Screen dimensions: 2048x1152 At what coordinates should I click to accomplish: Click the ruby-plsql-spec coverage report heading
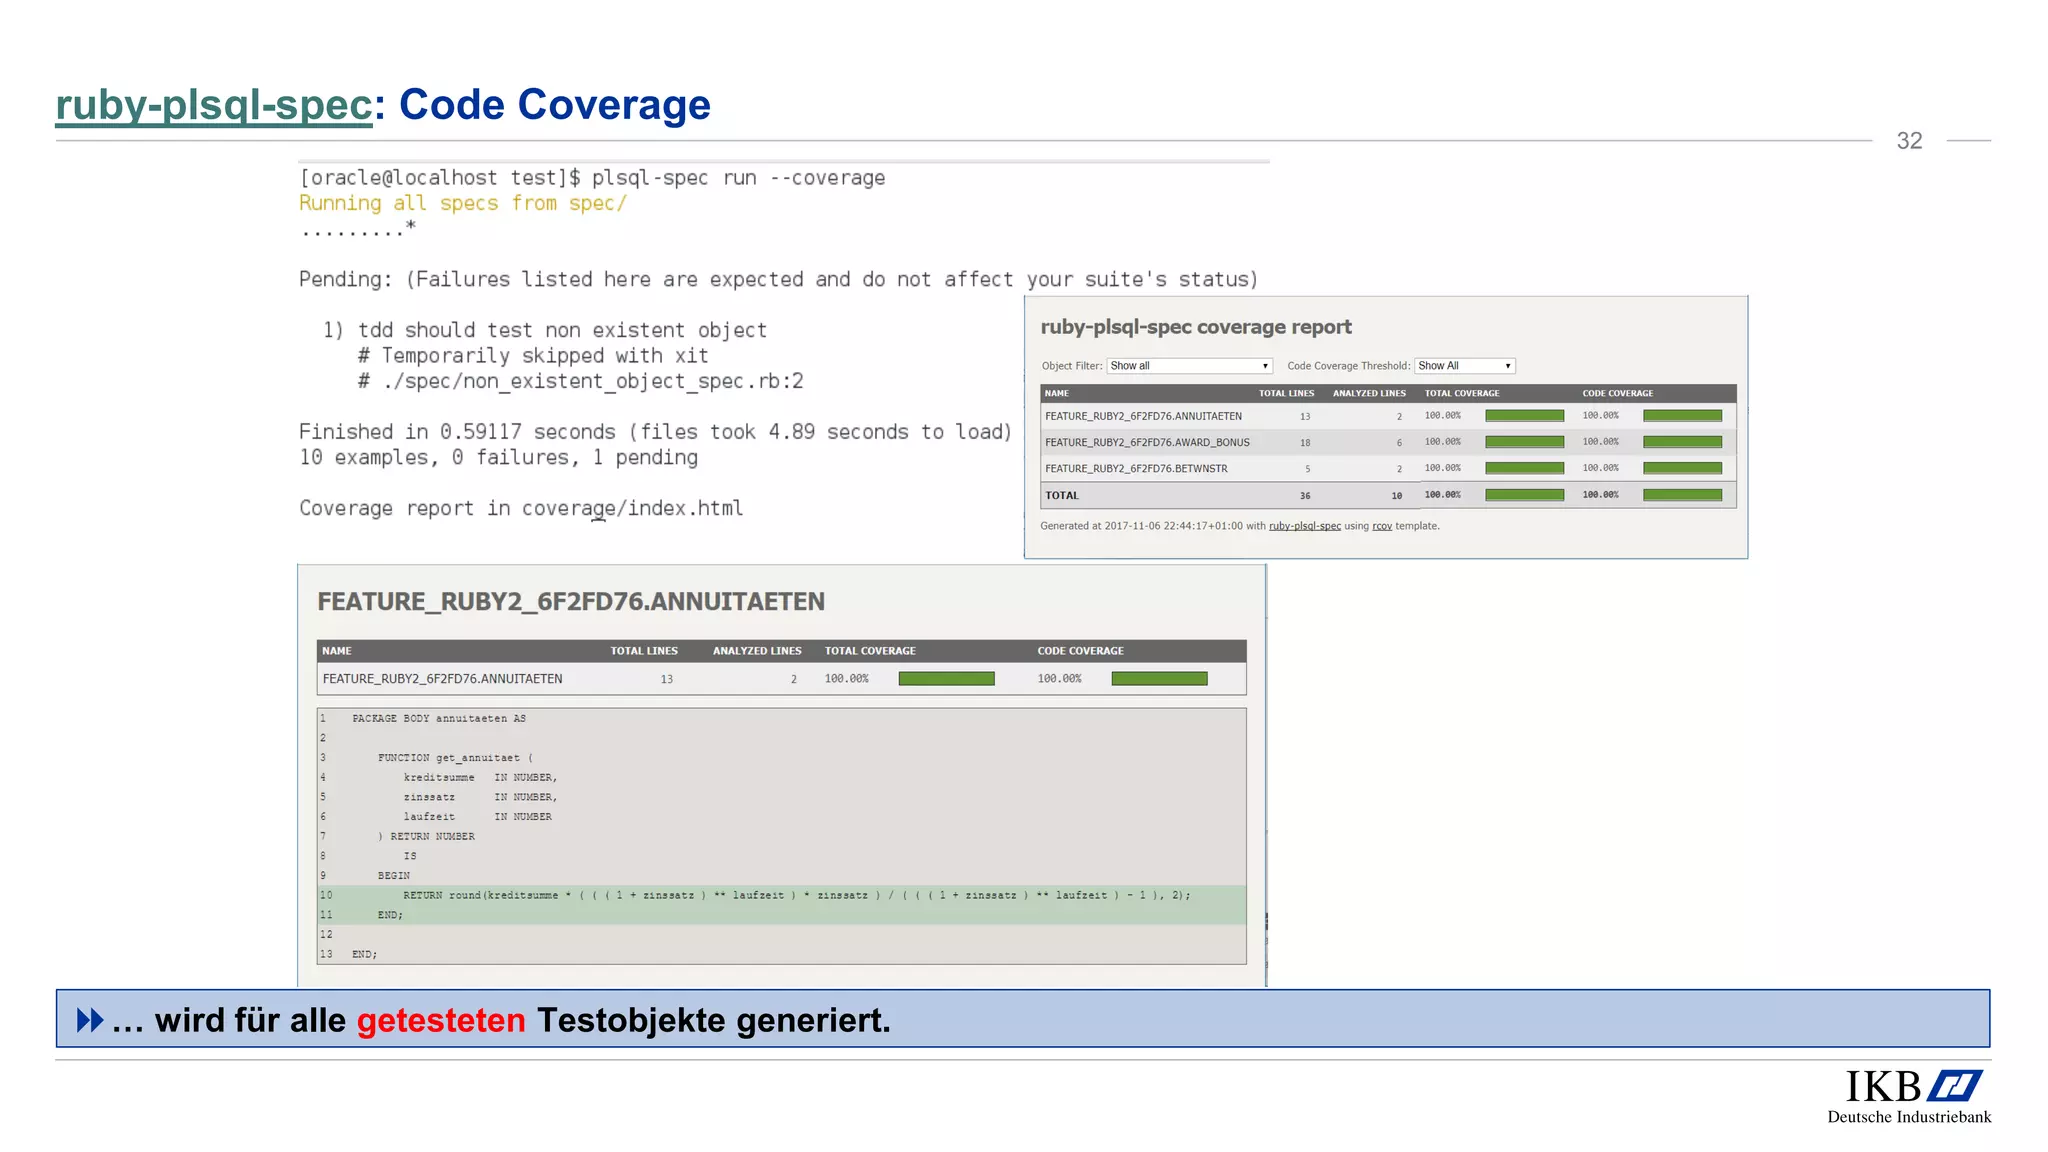point(1196,327)
